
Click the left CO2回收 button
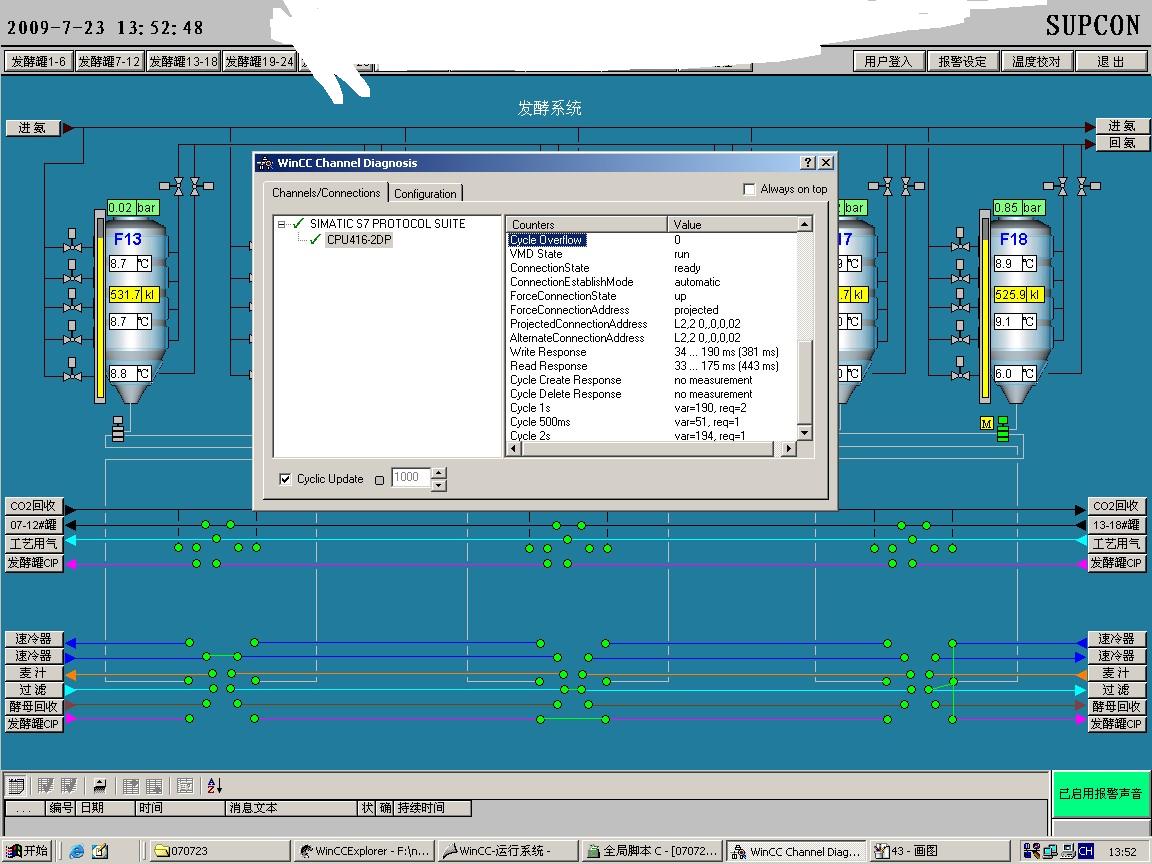pyautogui.click(x=33, y=506)
